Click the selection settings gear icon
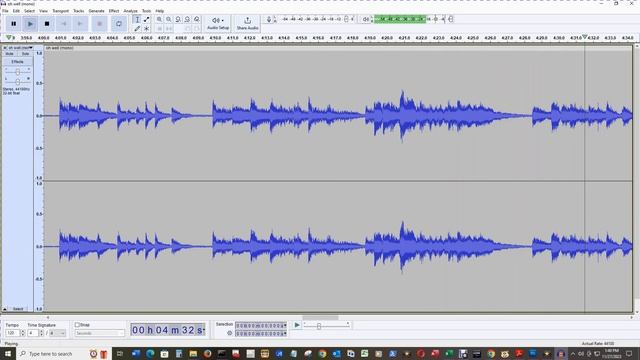The height and width of the screenshot is (360, 640). tap(229, 333)
